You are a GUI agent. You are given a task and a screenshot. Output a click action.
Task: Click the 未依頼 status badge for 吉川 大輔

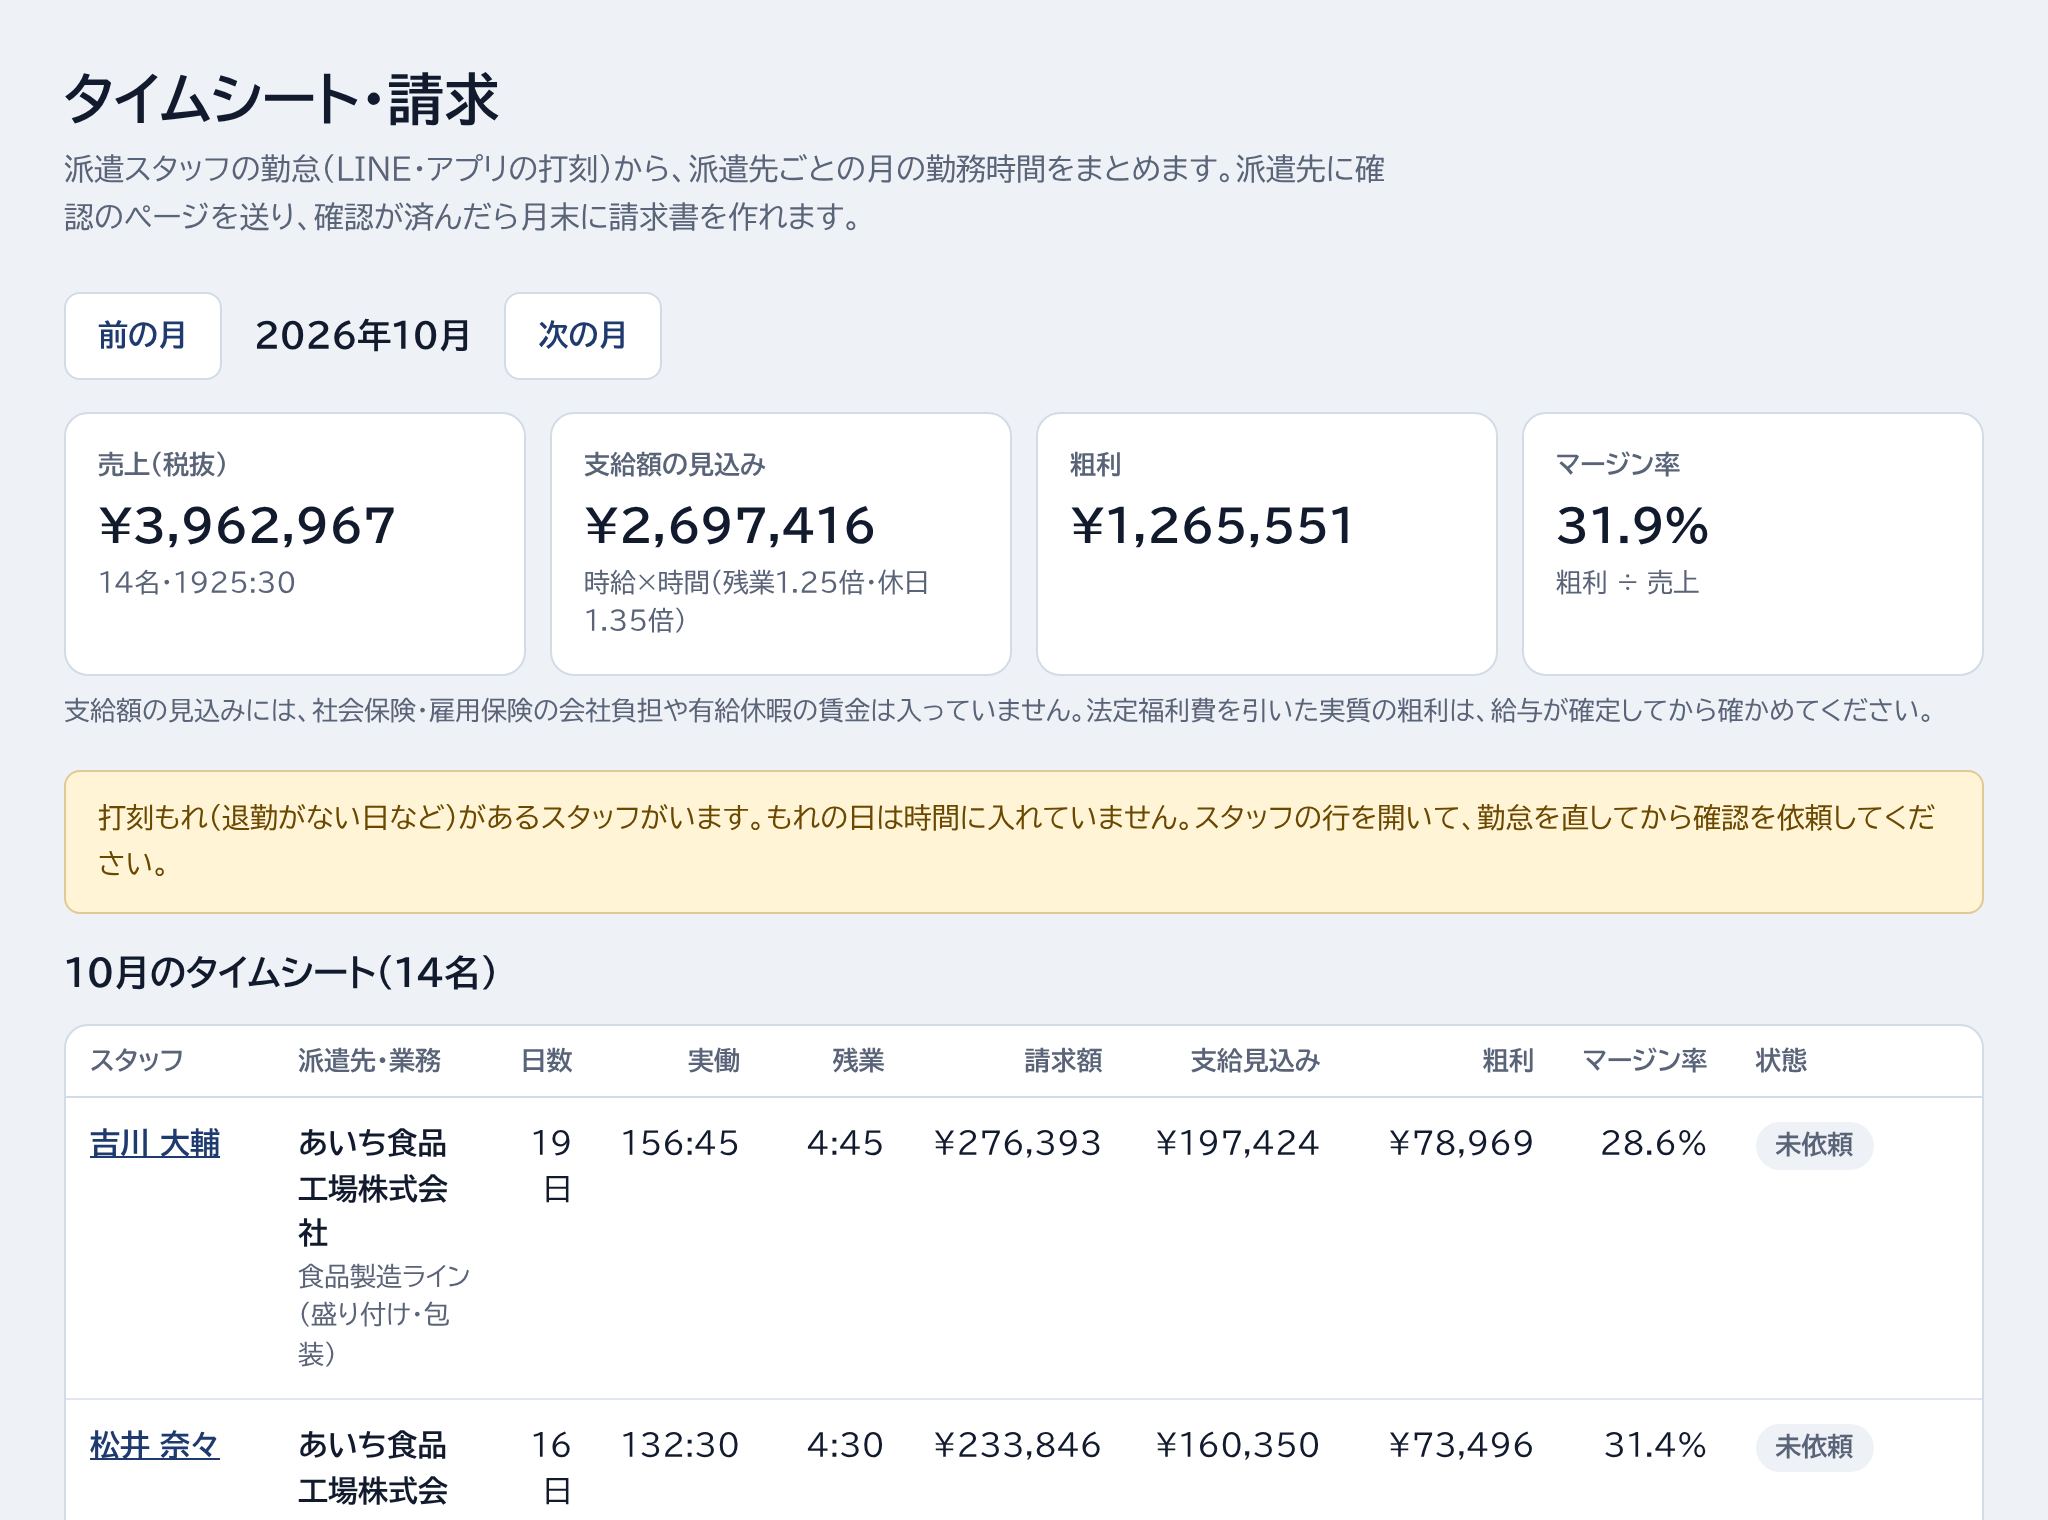click(1814, 1145)
